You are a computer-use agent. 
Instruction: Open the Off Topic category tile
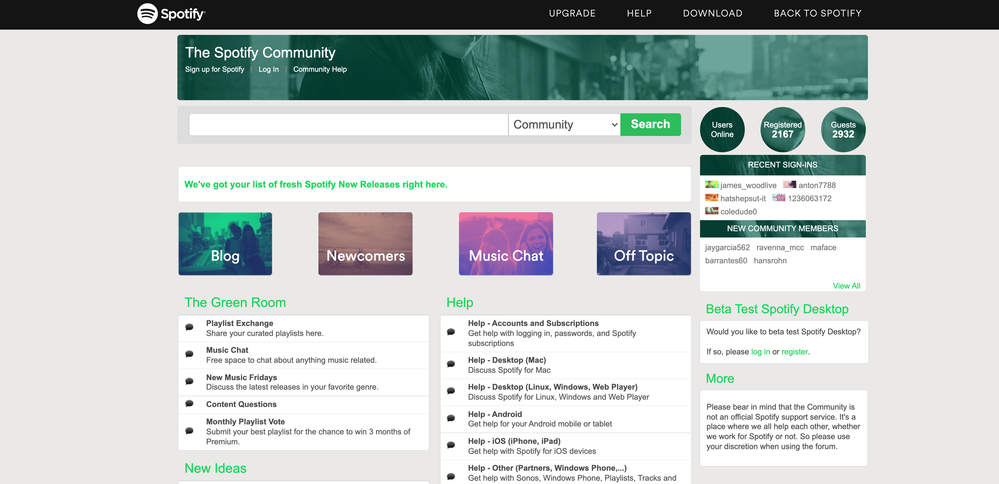pos(643,244)
